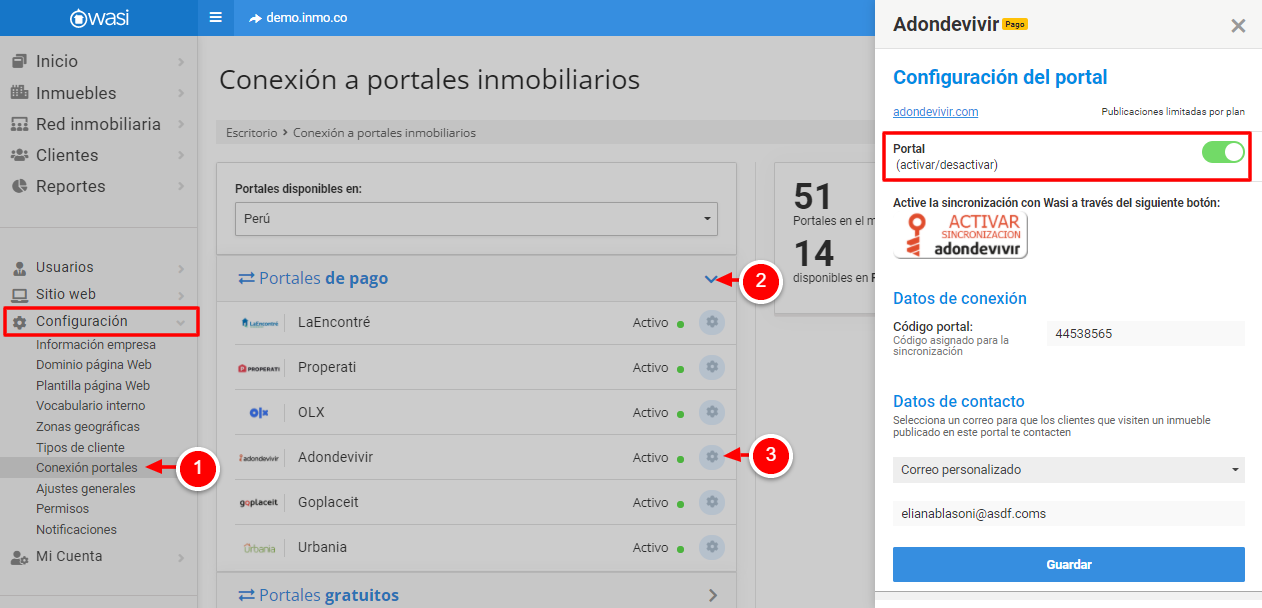Open Properati portal settings gear
Viewport: 1262px width, 608px height.
(x=711, y=367)
